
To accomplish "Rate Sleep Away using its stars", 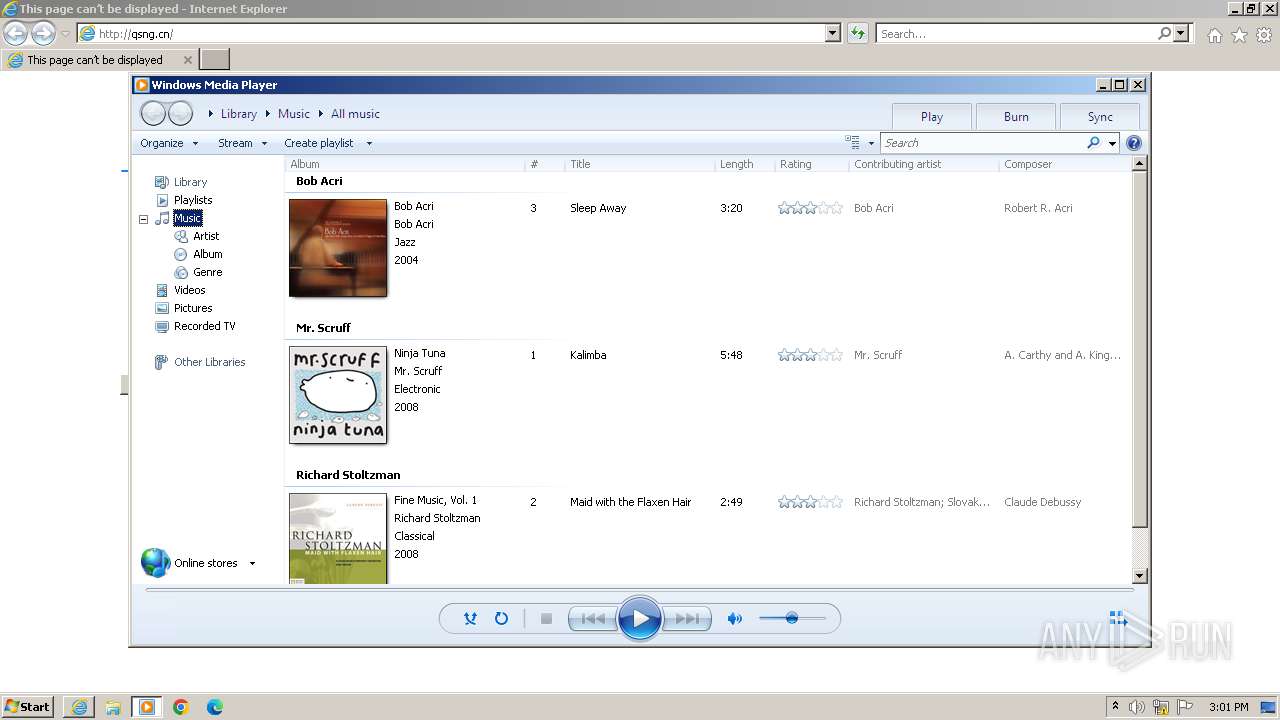I will [811, 208].
